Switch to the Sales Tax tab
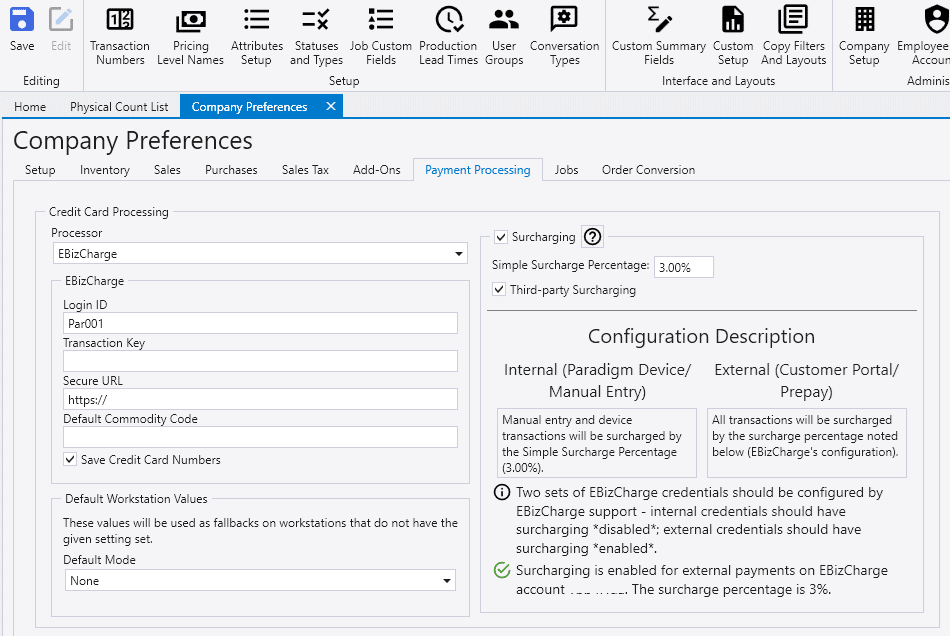This screenshot has width=950, height=636. click(x=305, y=170)
